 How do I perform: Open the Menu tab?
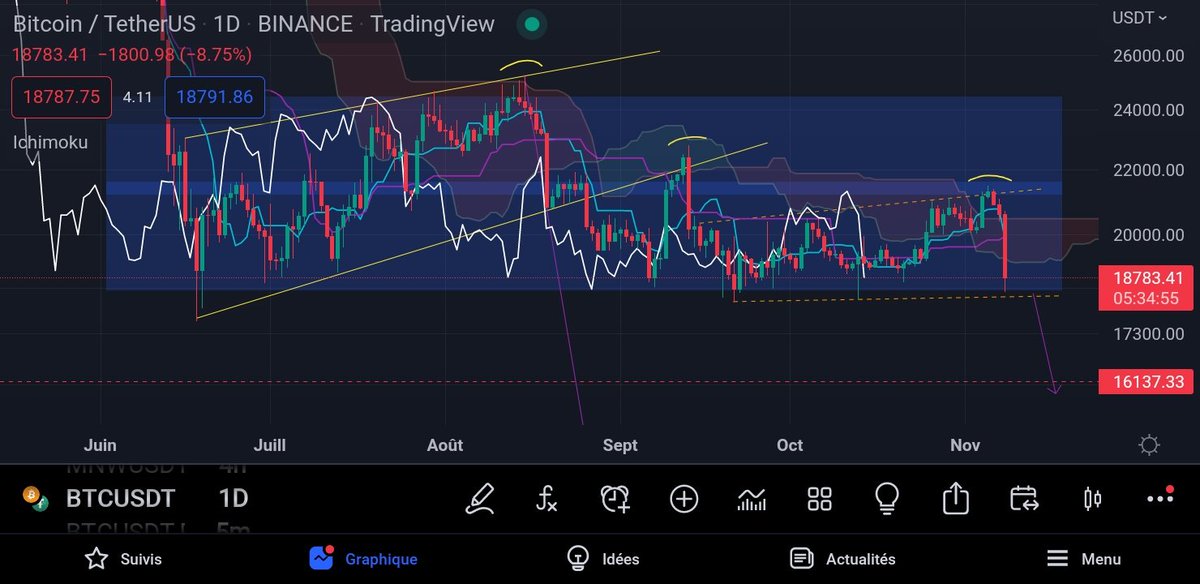point(1083,559)
